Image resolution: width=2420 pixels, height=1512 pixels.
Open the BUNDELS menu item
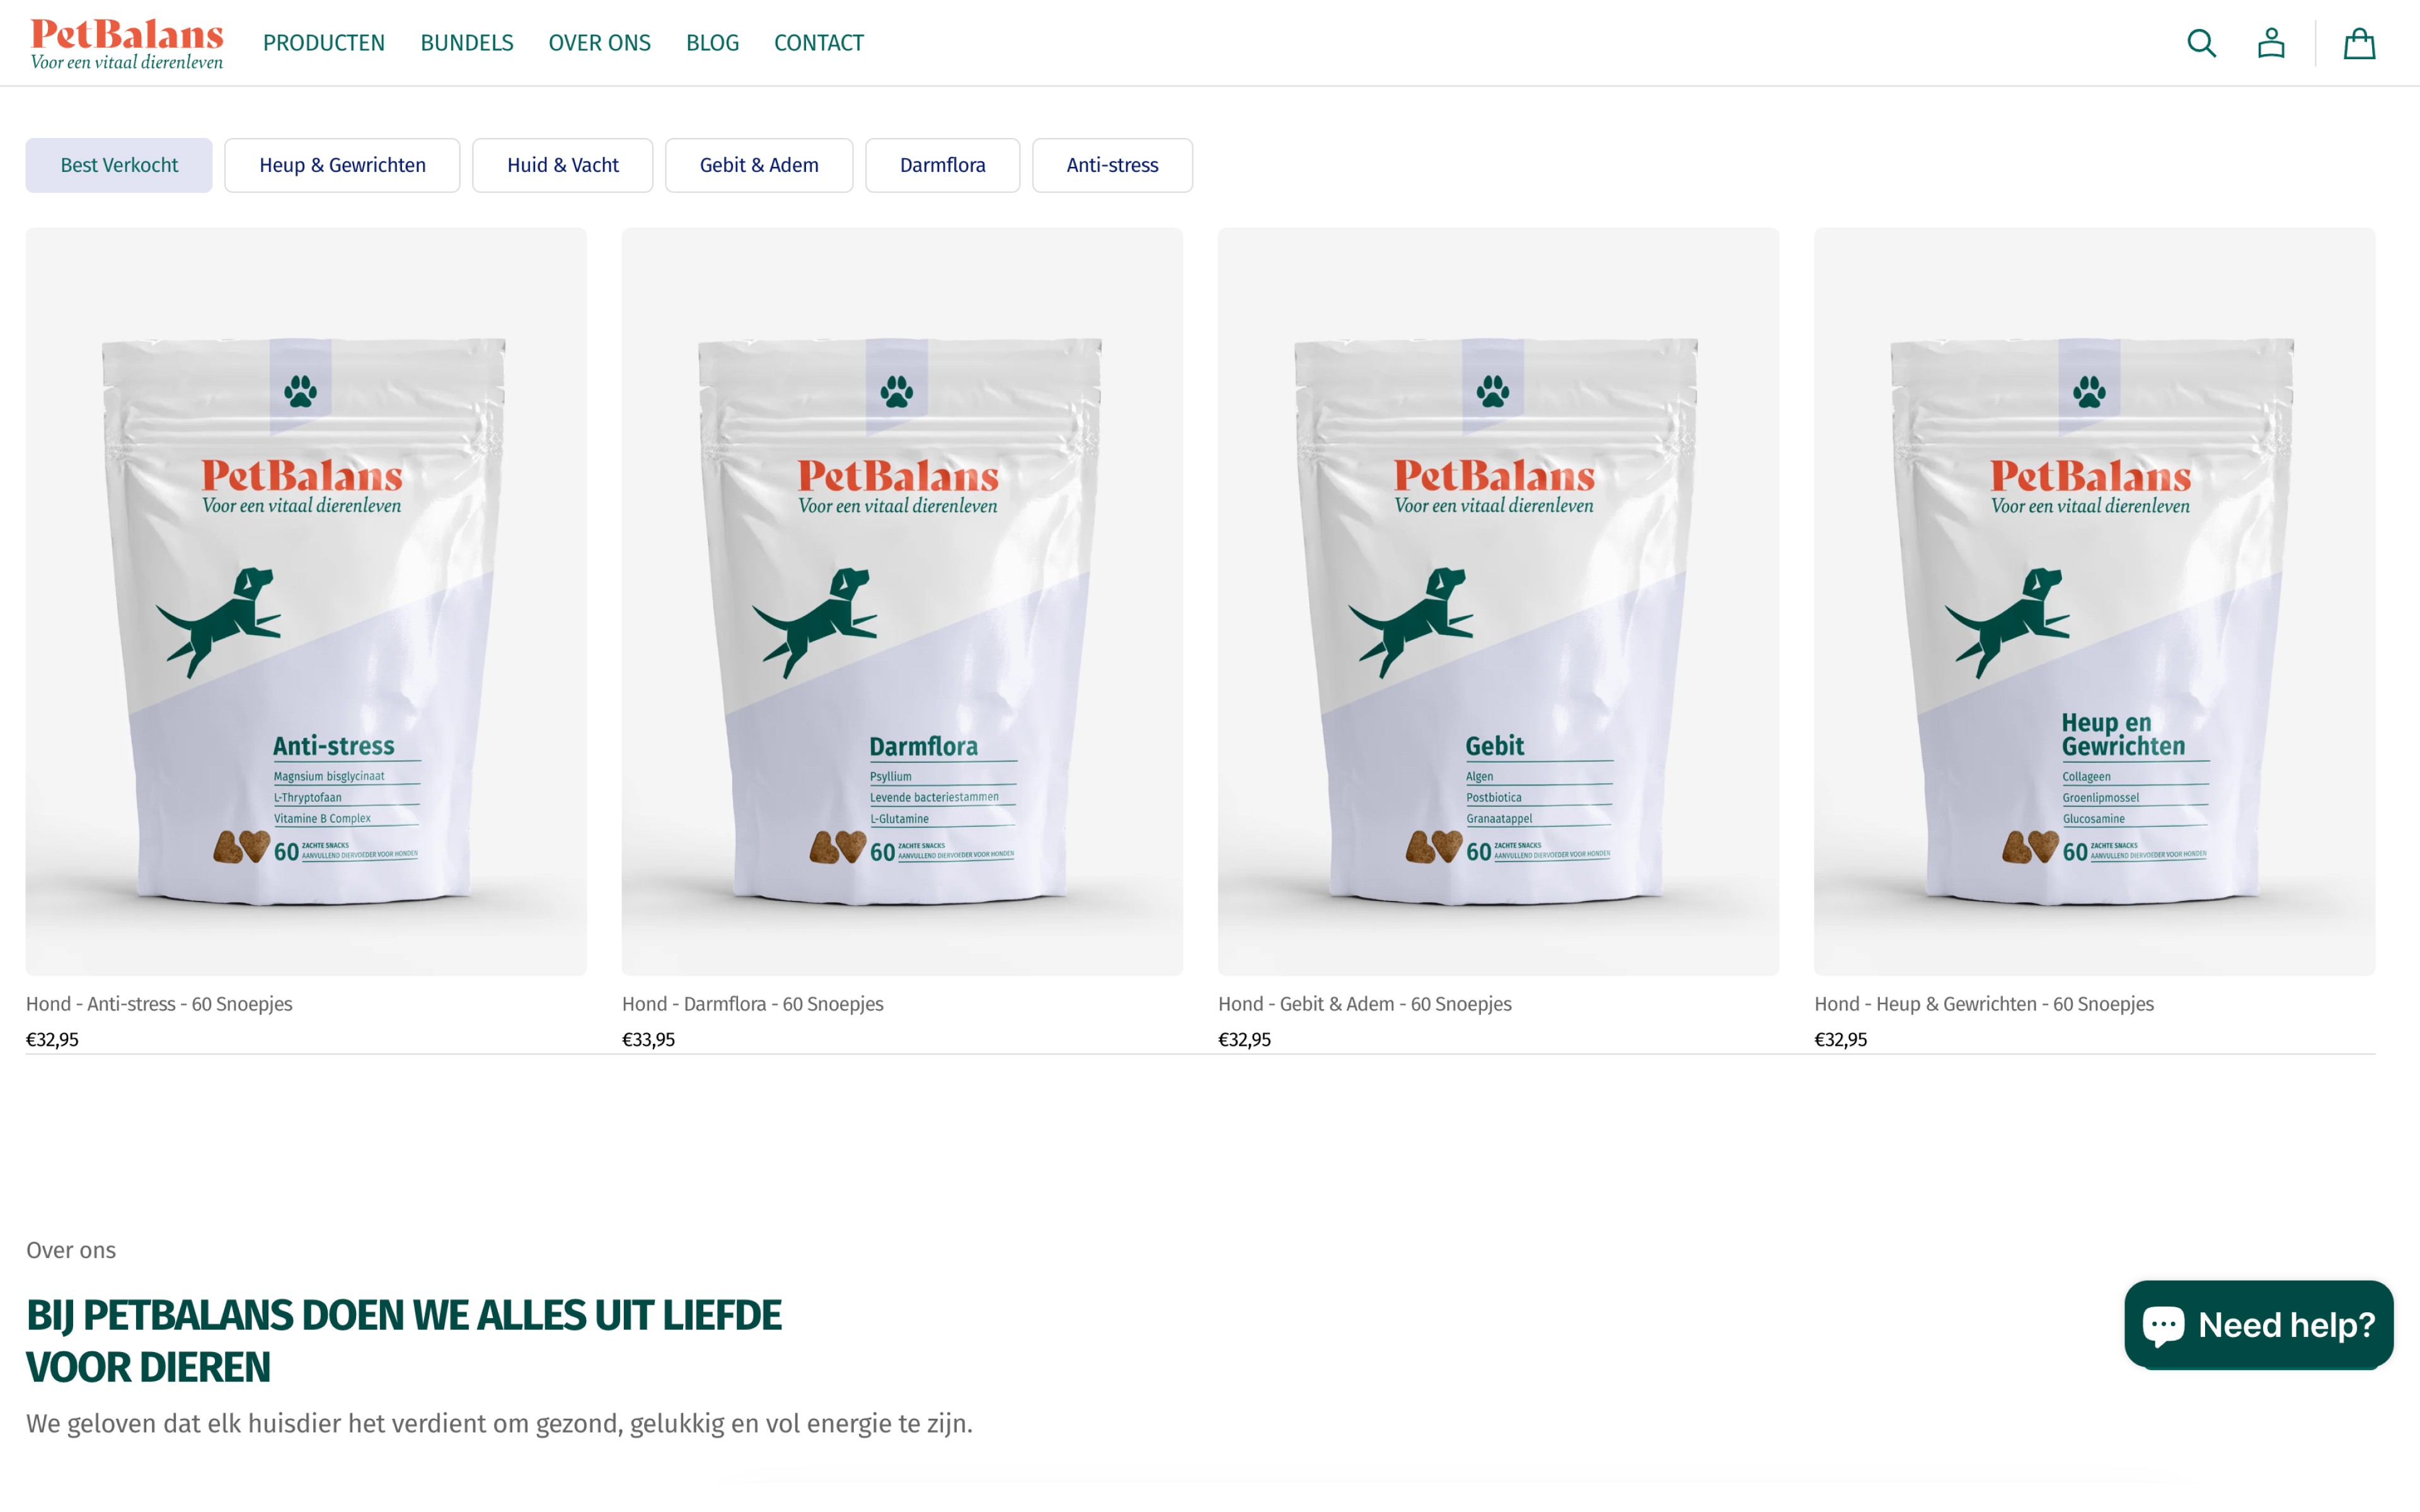(467, 43)
